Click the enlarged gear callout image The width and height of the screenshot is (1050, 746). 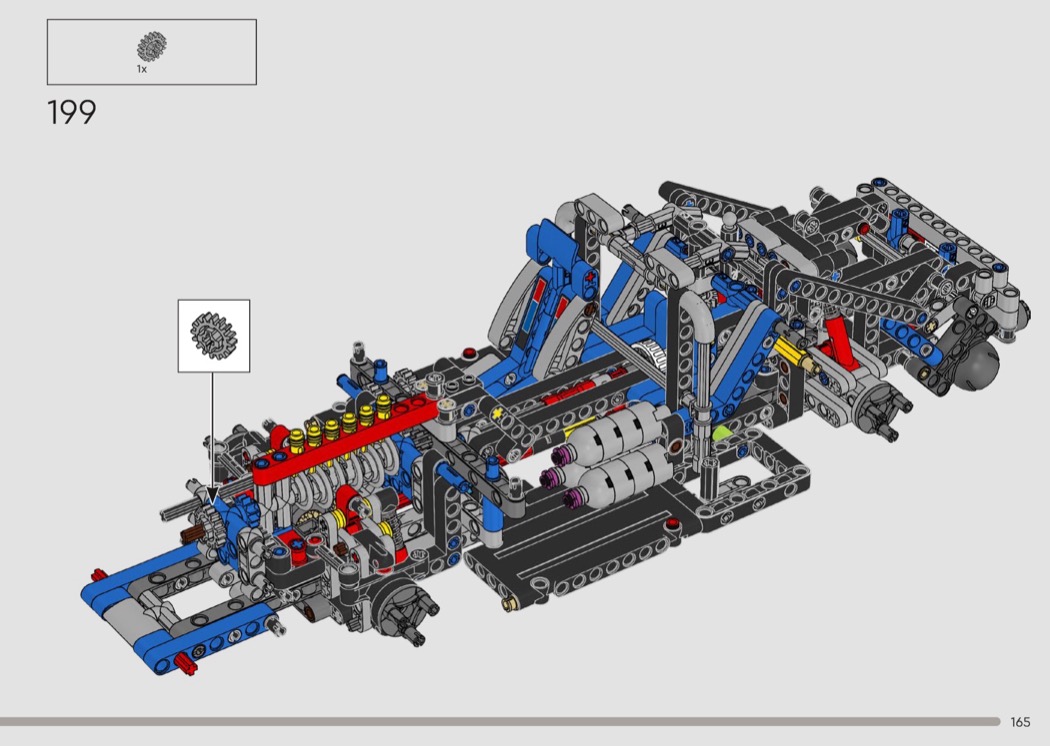213,335
